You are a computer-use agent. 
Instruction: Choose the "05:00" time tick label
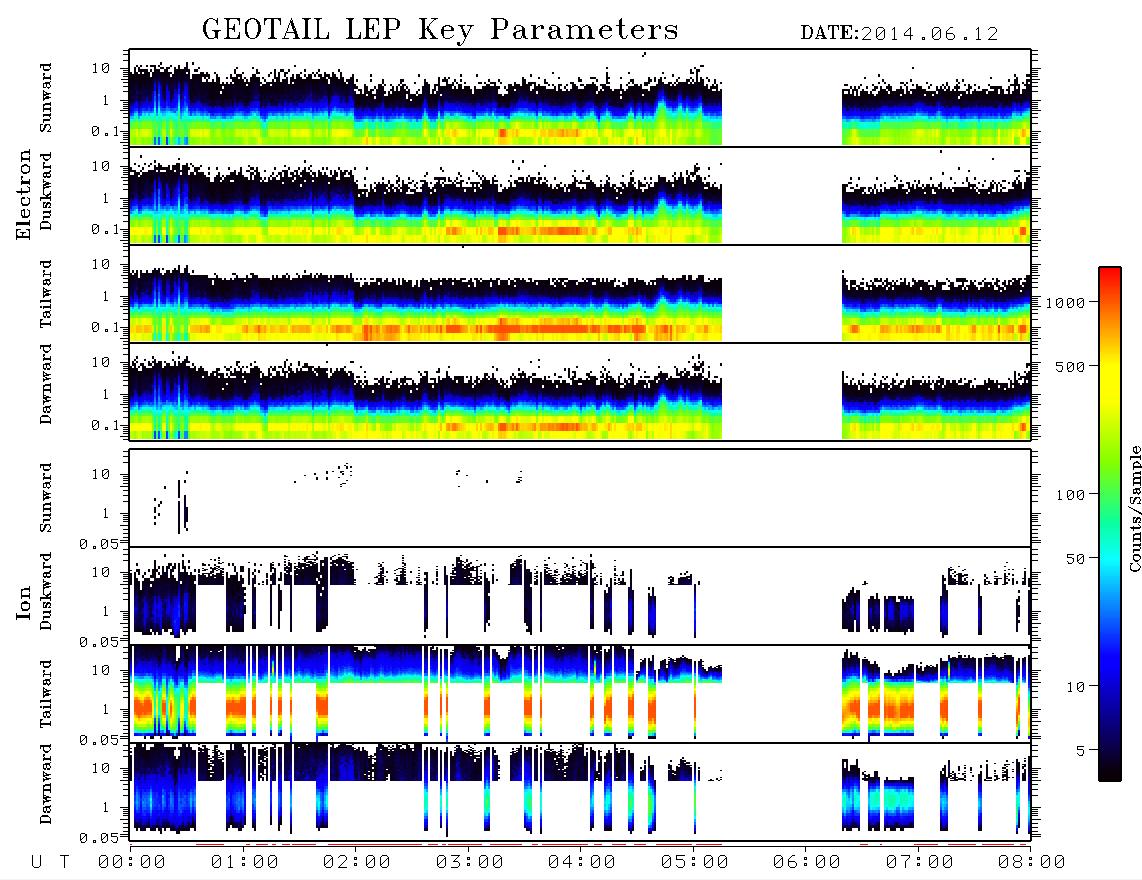click(695, 863)
